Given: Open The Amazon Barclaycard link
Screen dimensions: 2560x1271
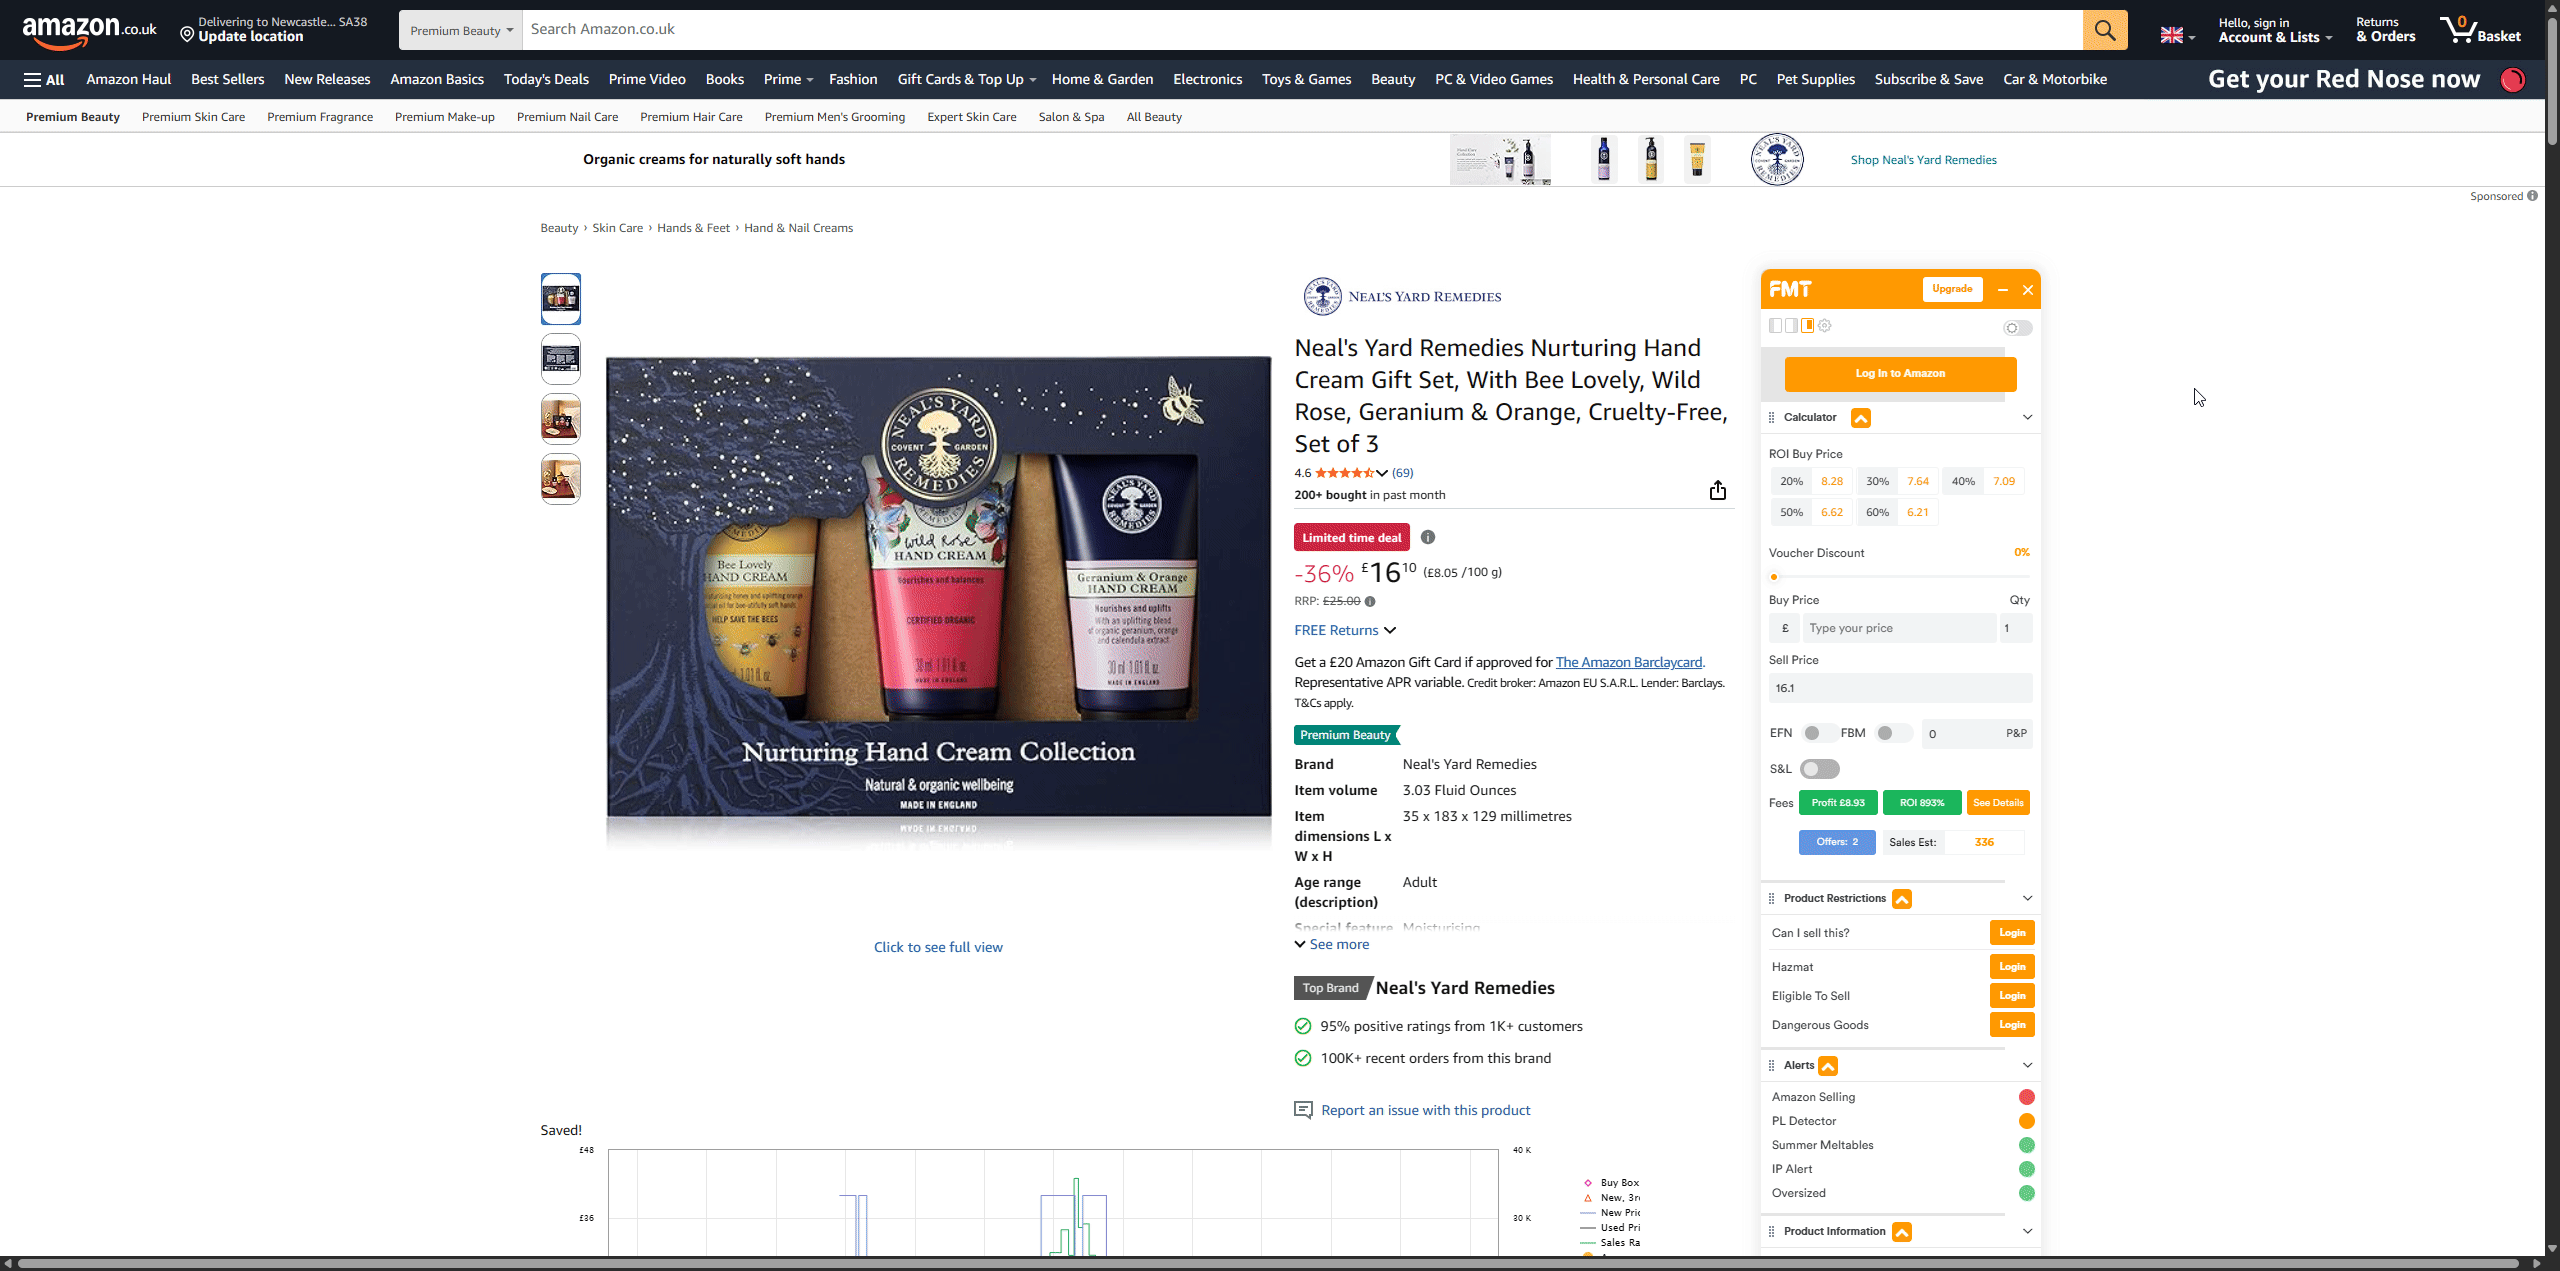Looking at the screenshot, I should (1628, 662).
